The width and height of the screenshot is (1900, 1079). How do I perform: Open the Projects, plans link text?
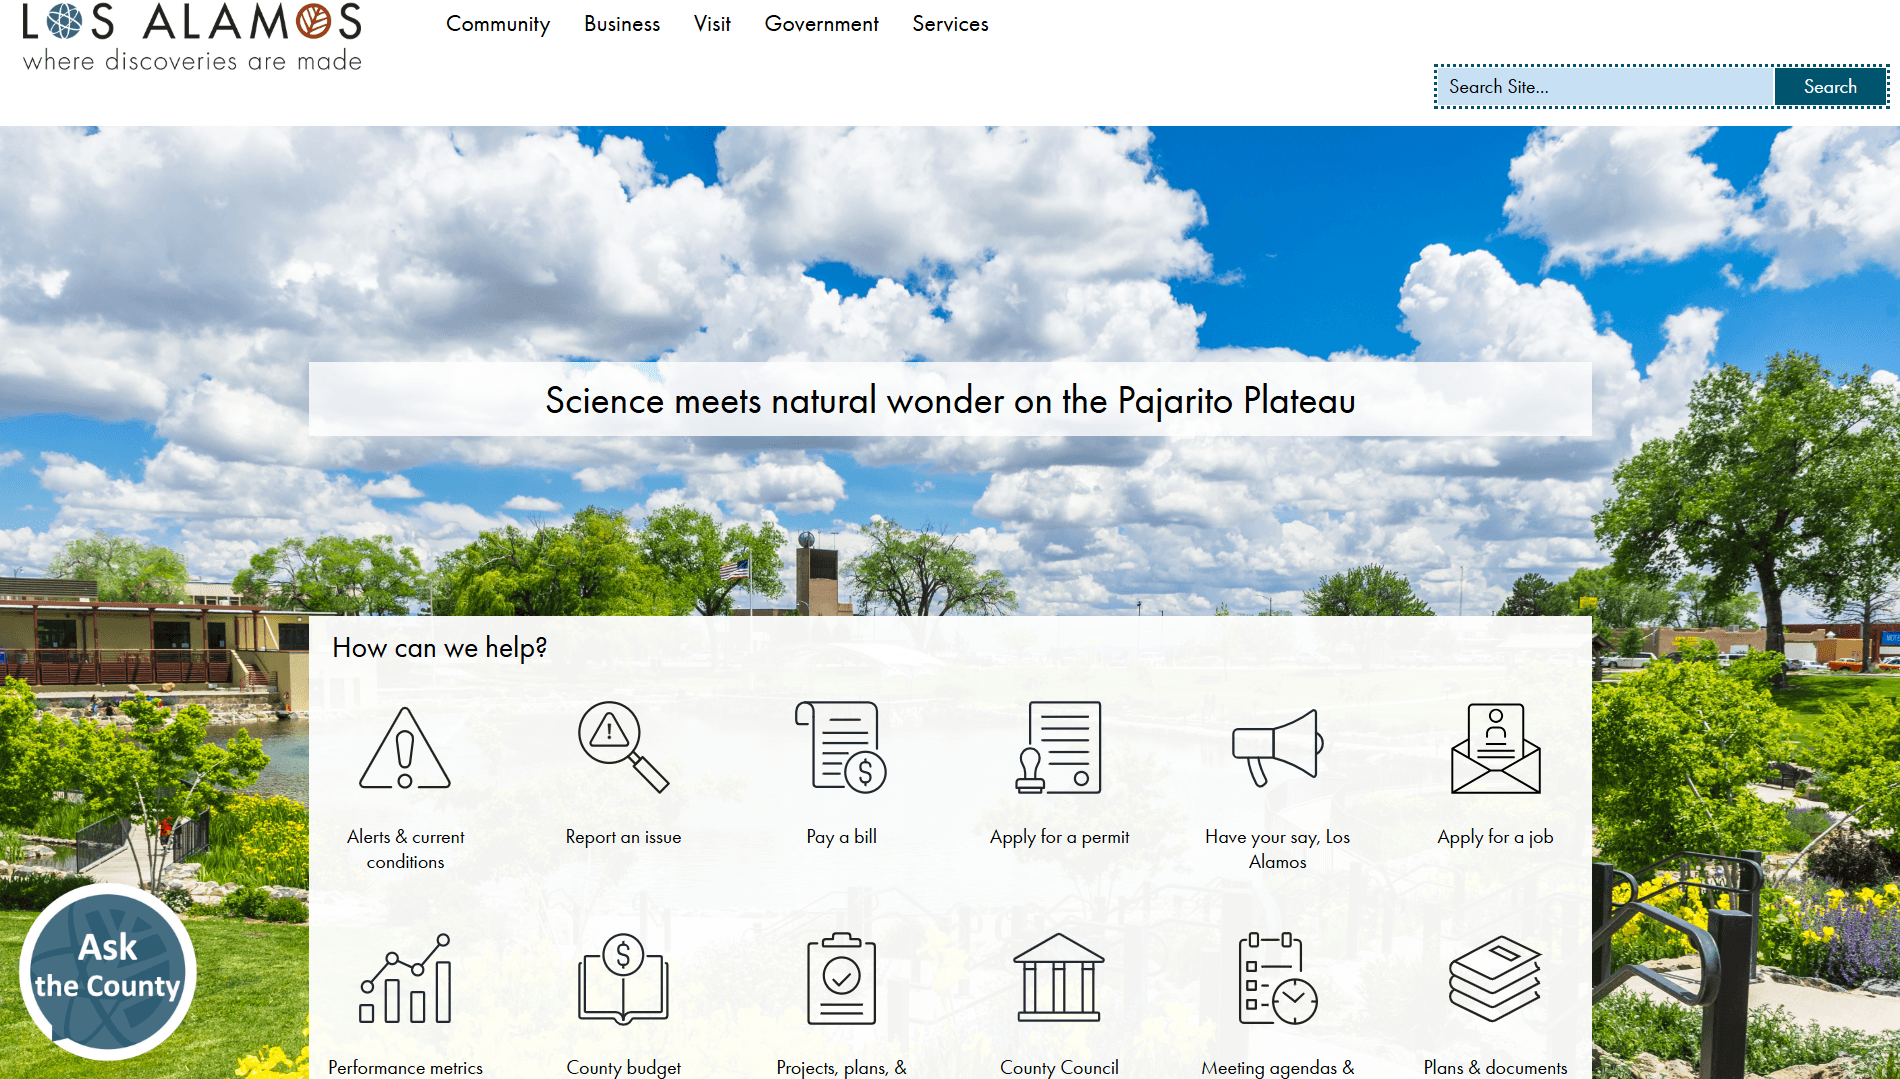click(x=841, y=1068)
